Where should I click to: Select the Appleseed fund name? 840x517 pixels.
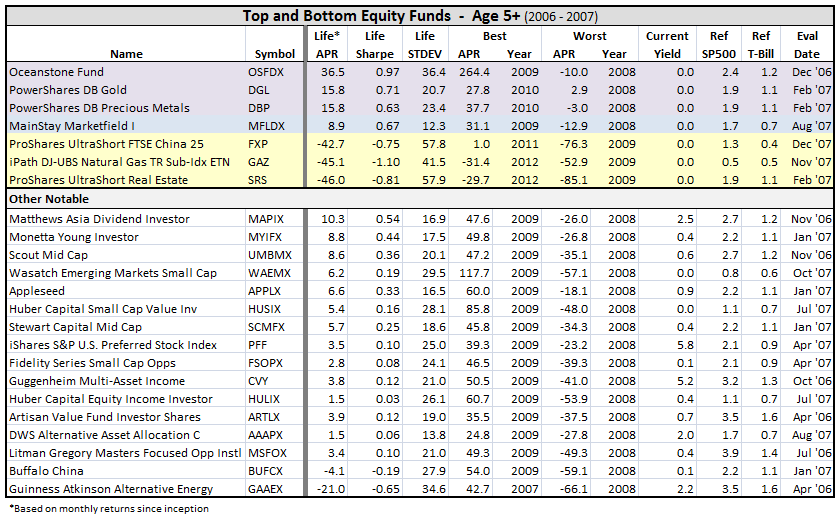coord(38,290)
